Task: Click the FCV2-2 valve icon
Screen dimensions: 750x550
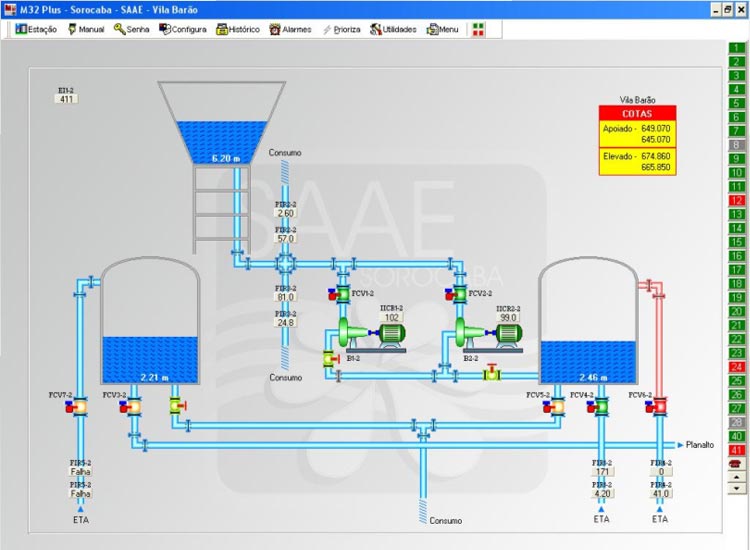Action: [457, 294]
